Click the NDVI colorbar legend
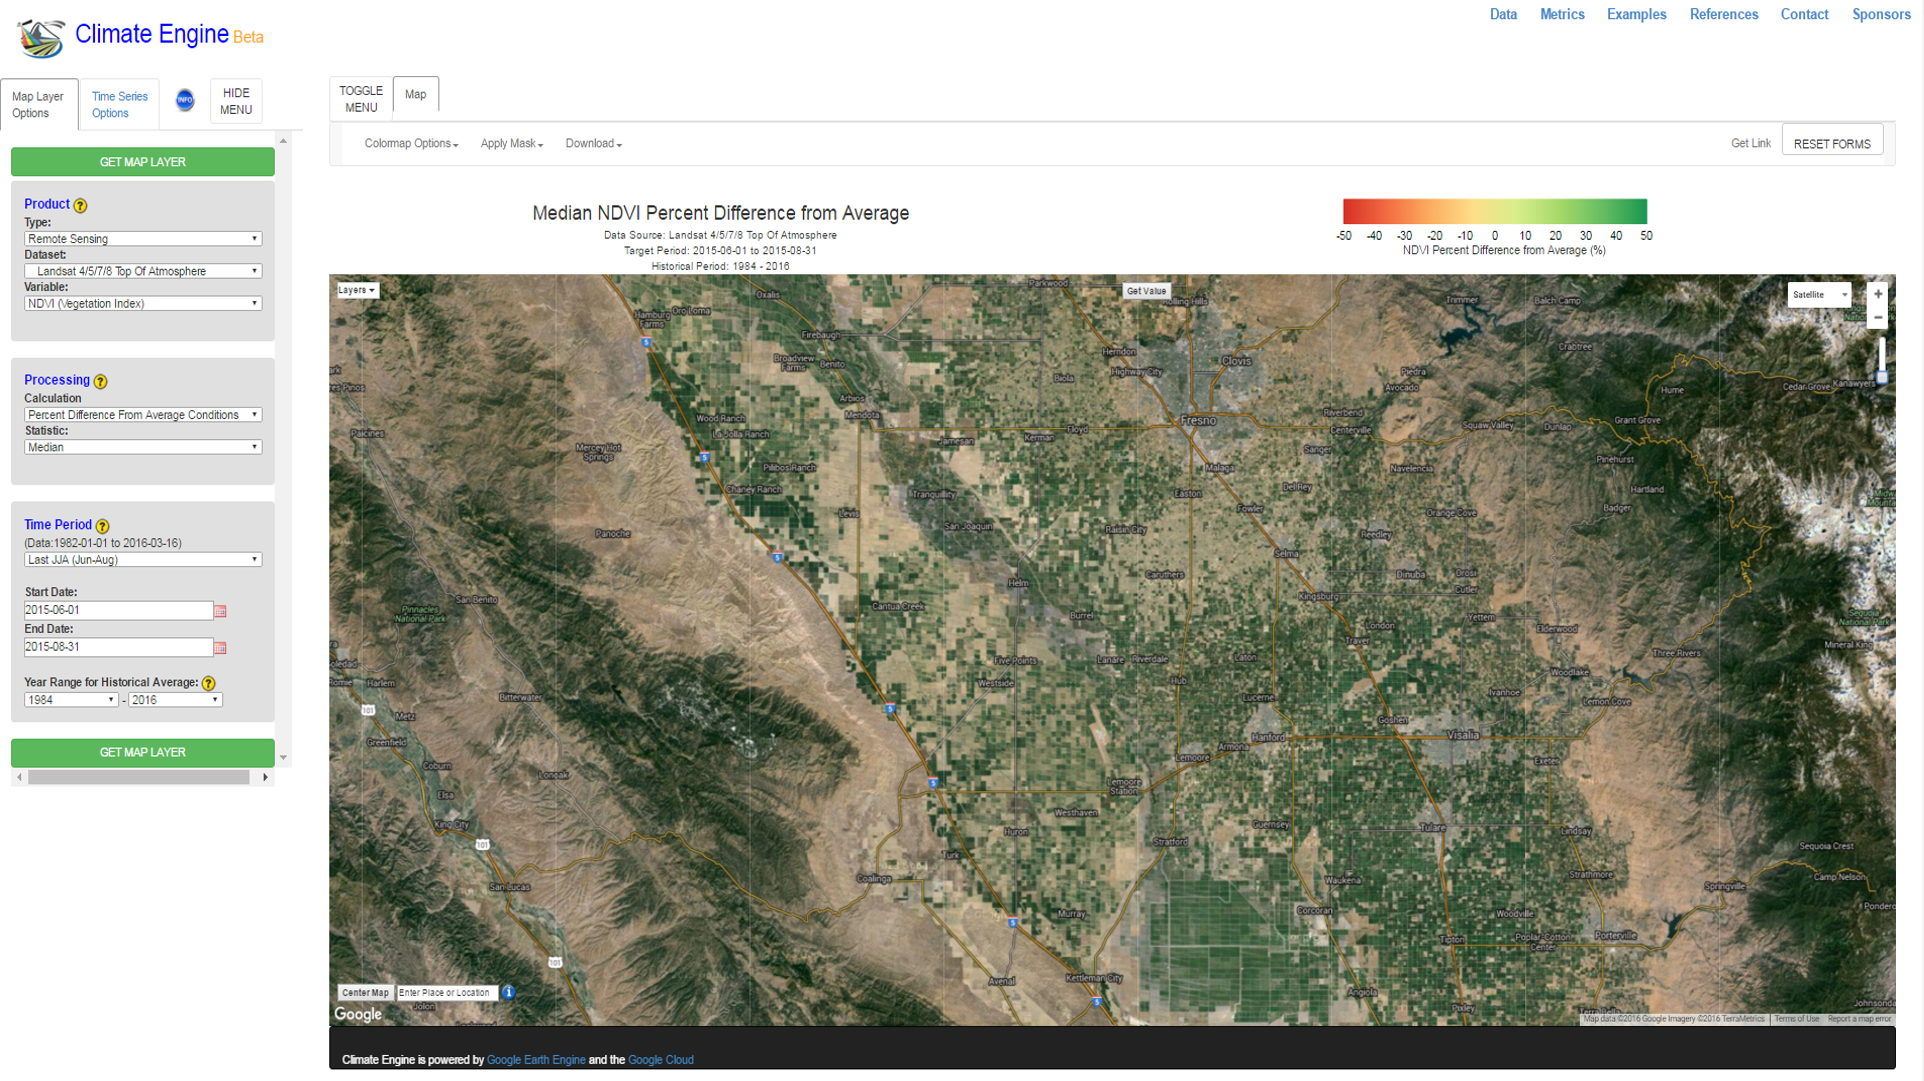This screenshot has width=1924, height=1081. click(x=1494, y=211)
